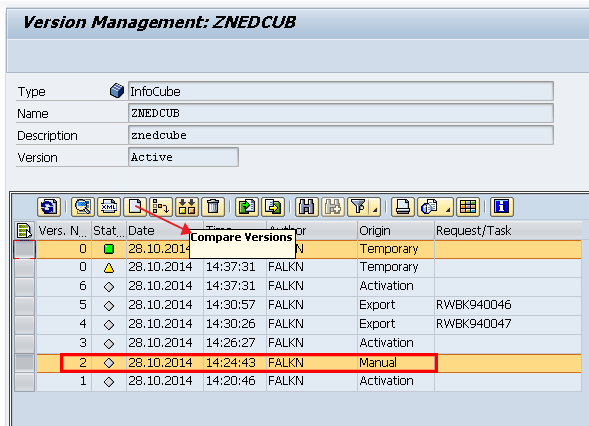Image resolution: width=589 pixels, height=426 pixels.
Task: Click the blue Information icon
Action: coord(502,207)
